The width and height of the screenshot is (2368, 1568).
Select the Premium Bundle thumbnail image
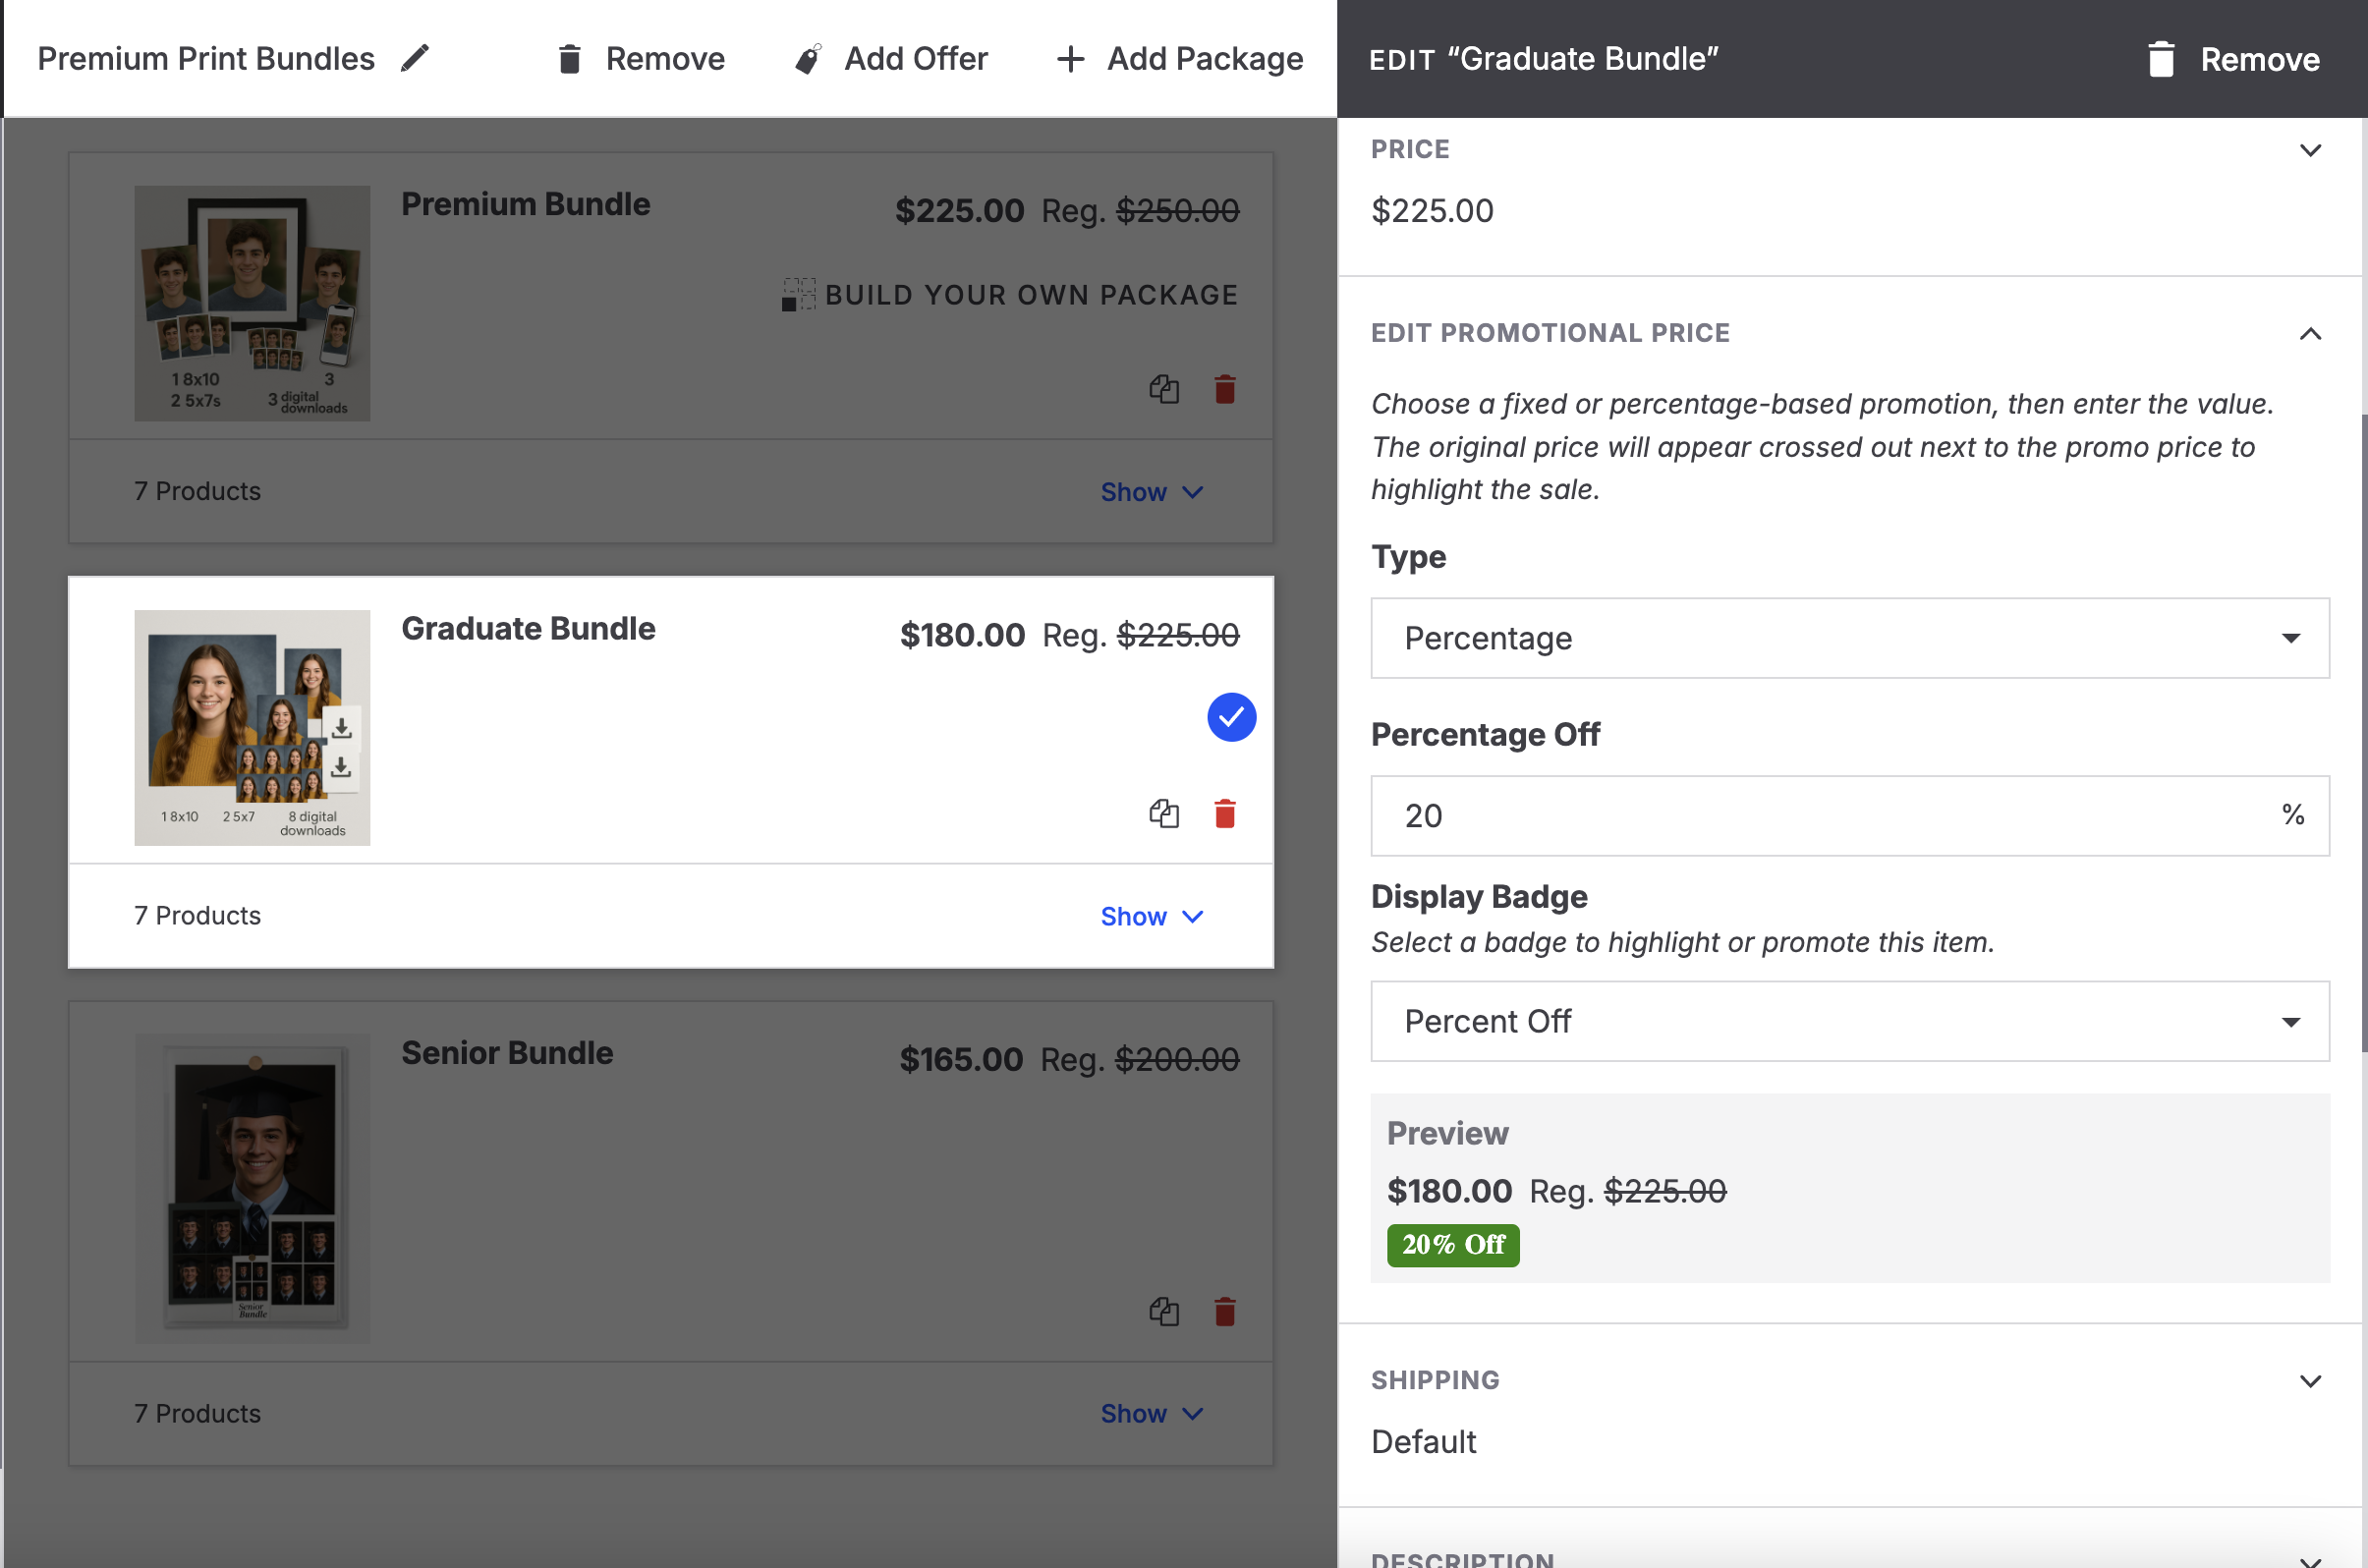[x=252, y=302]
